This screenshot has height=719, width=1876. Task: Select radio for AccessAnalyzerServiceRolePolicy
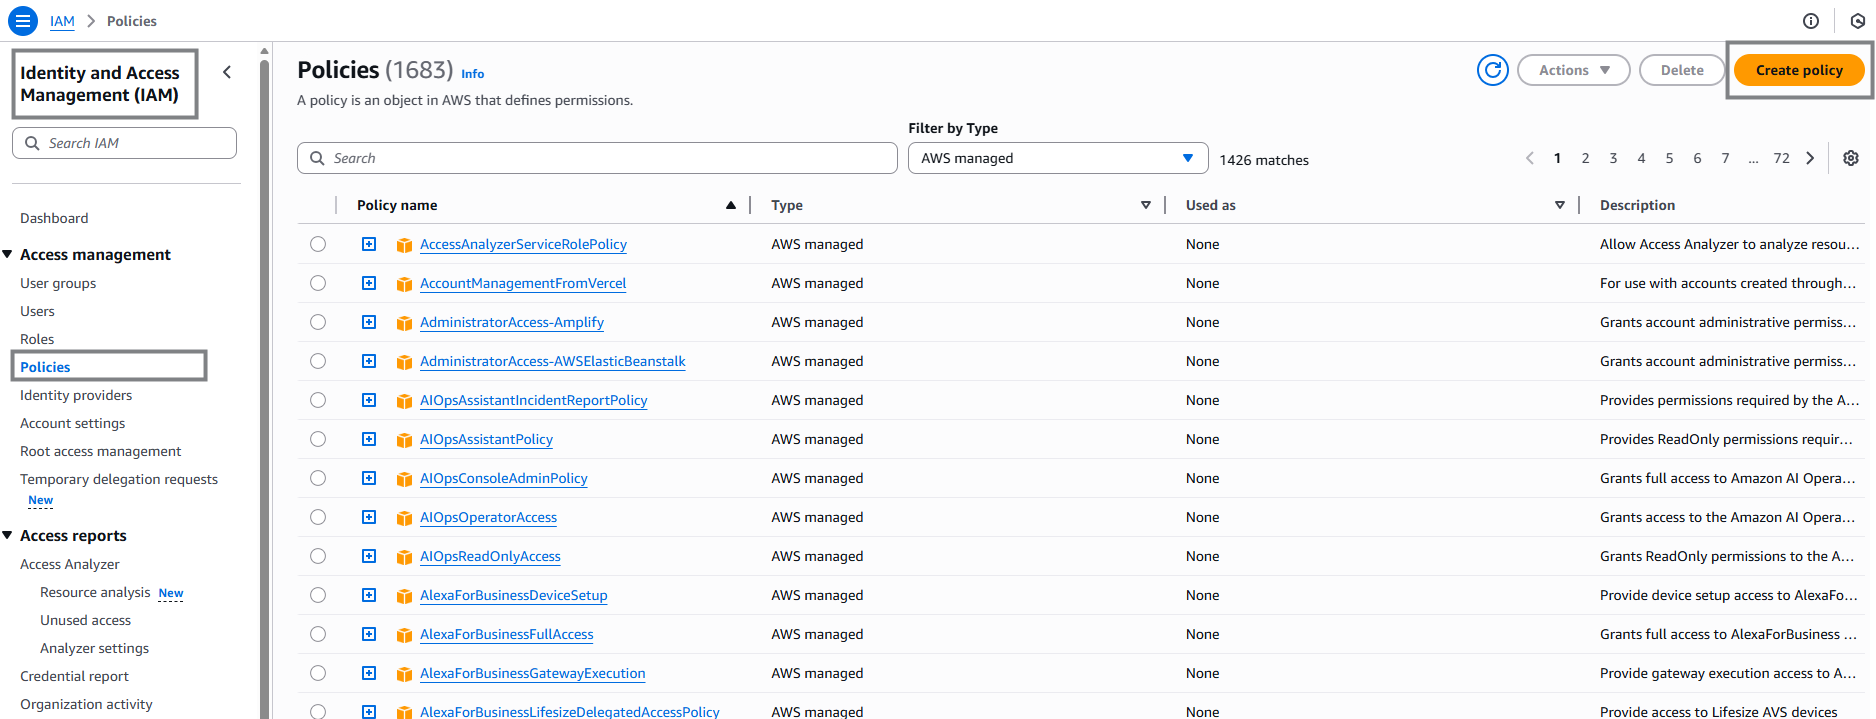point(318,244)
